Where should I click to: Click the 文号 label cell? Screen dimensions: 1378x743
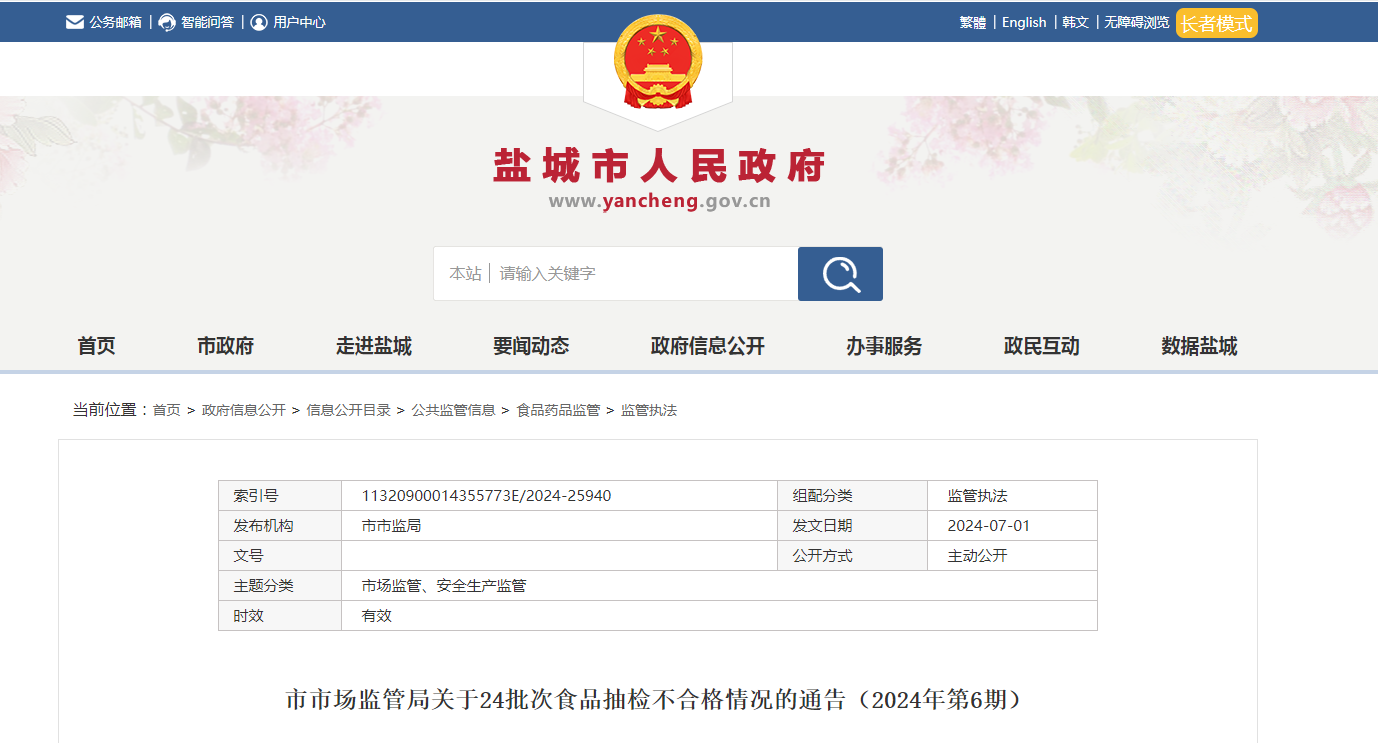point(280,556)
